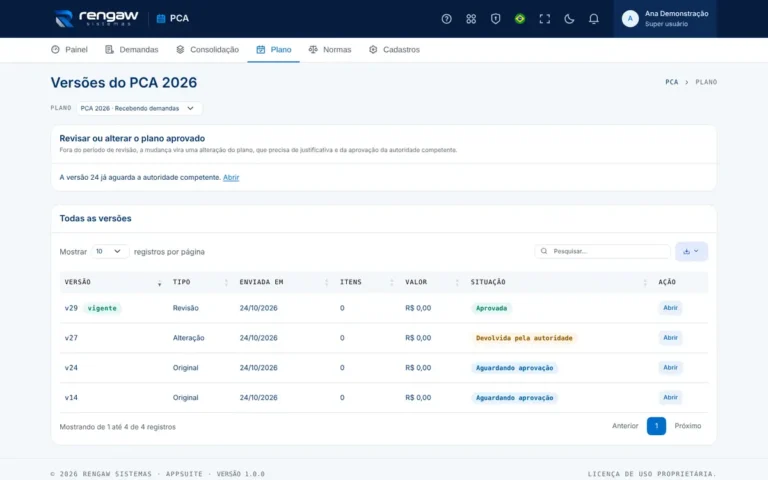Click the shield security icon
The height and width of the screenshot is (480, 768).
495,19
